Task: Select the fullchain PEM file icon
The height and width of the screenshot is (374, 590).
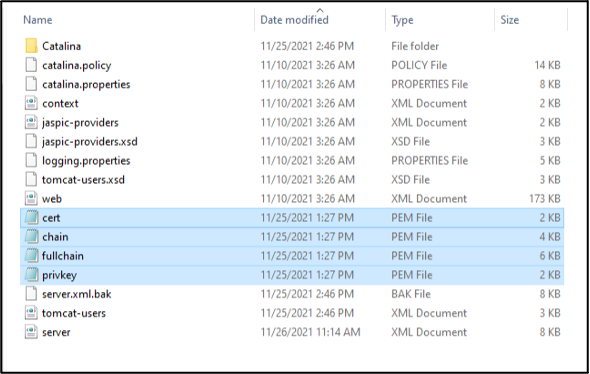Action: coord(32,256)
